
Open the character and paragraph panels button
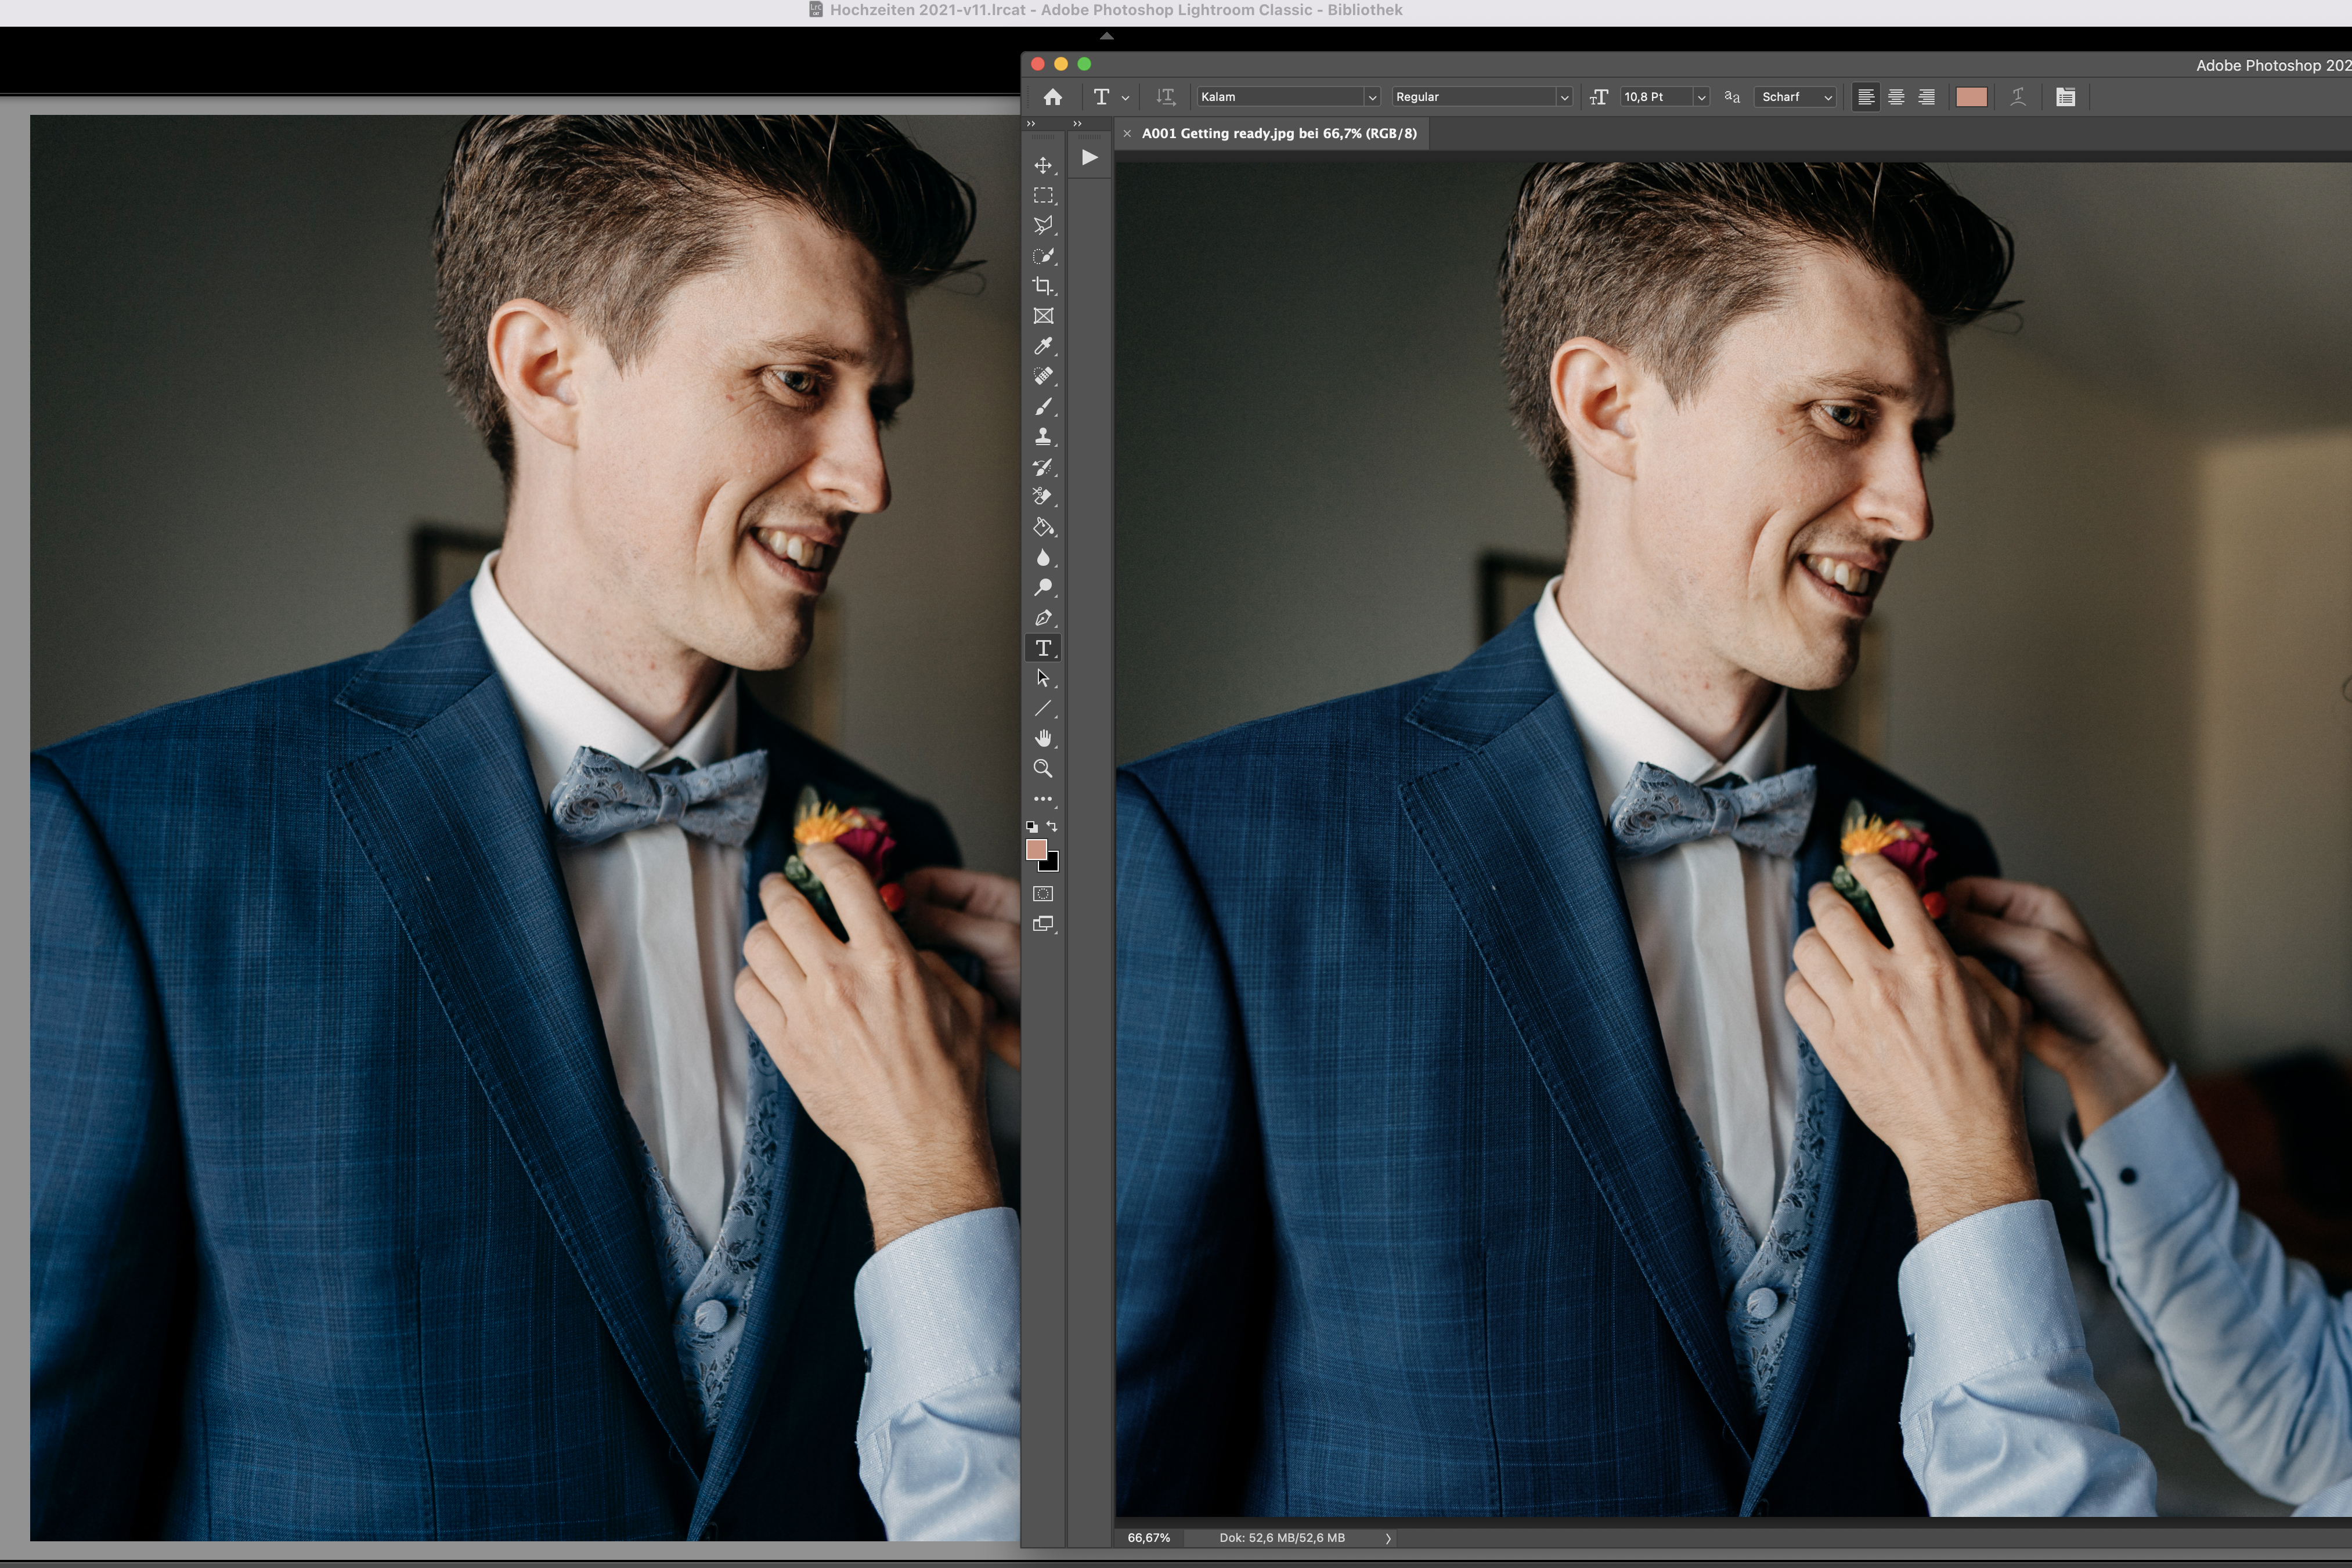point(2065,97)
